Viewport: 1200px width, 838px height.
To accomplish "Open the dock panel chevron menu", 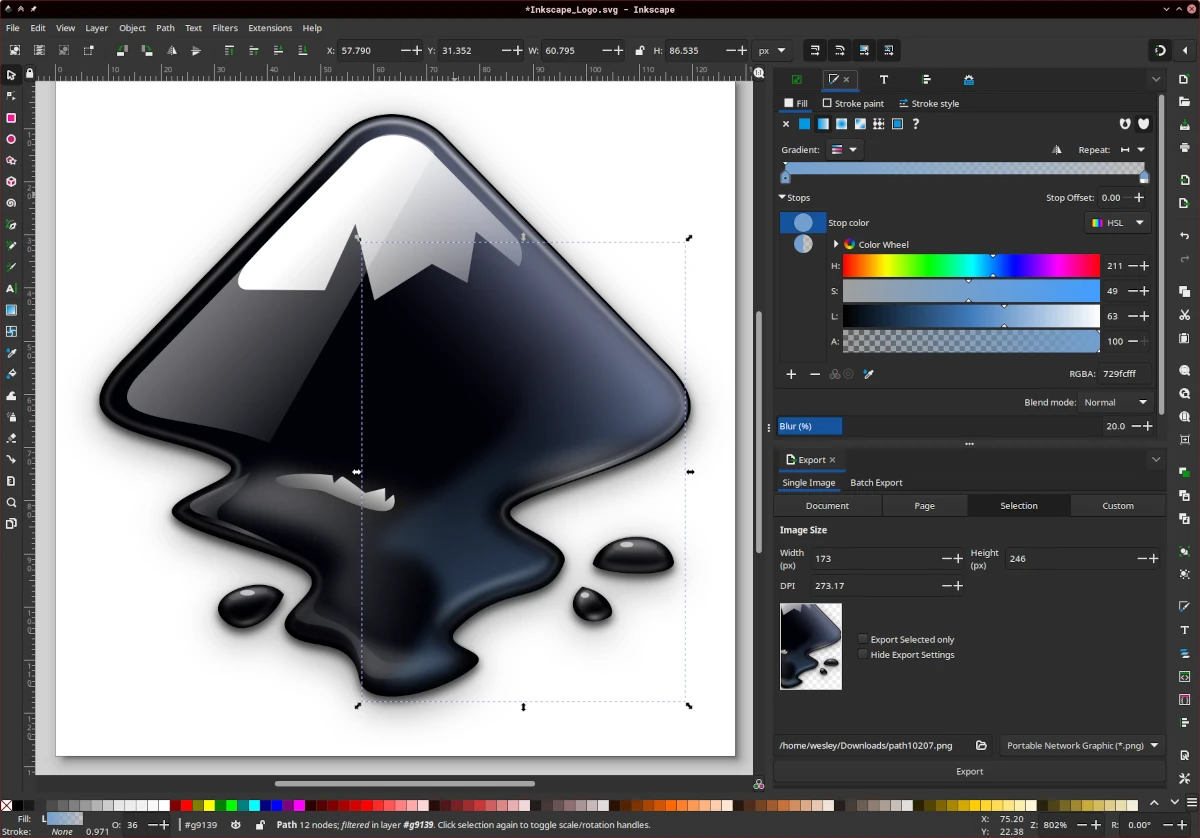I will point(1156,79).
